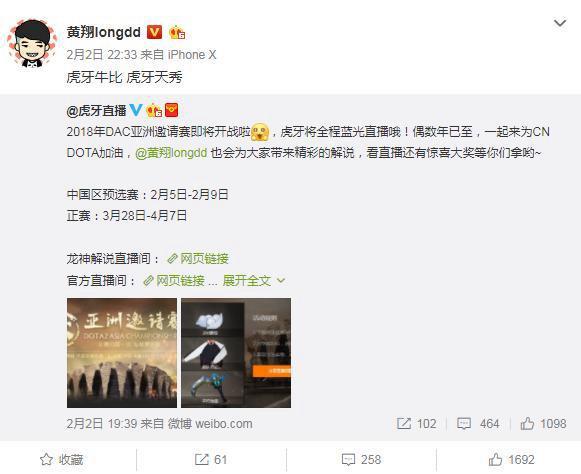581x474 pixels.
Task: Open the 官方直播间 网页链接
Action: click(174, 281)
